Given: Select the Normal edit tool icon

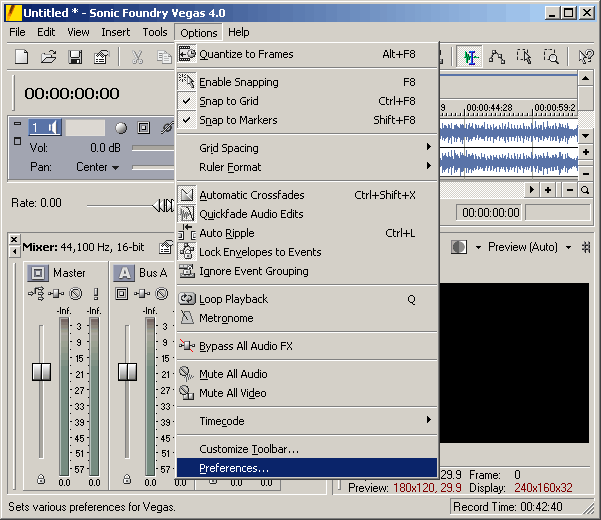Looking at the screenshot, I should tap(470, 57).
